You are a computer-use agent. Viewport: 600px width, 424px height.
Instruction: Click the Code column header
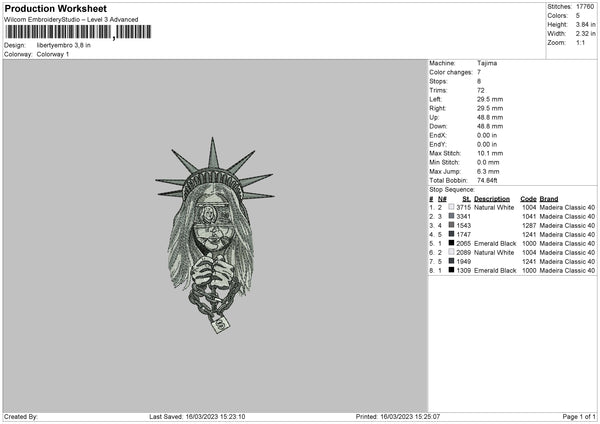pos(528,199)
